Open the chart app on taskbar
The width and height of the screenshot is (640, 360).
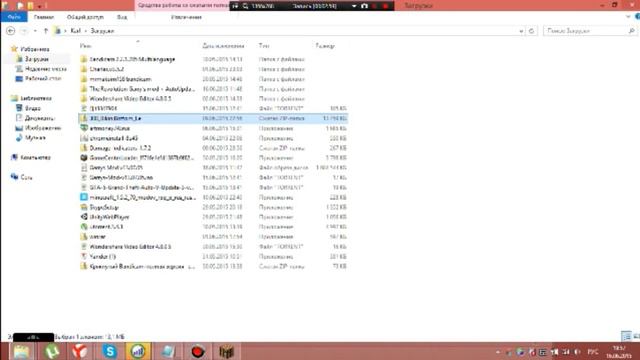click(138, 351)
